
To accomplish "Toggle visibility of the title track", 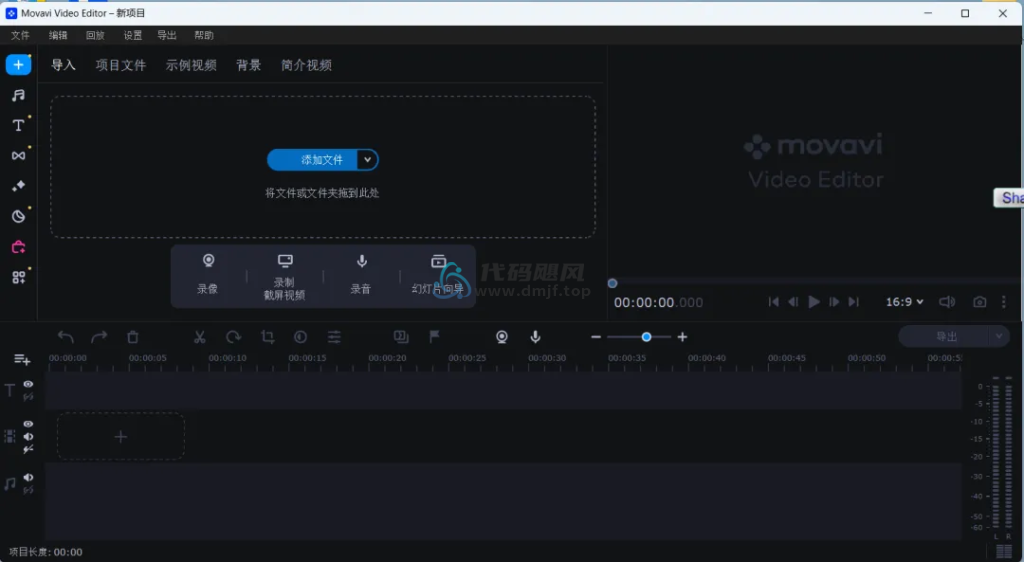I will [28, 384].
